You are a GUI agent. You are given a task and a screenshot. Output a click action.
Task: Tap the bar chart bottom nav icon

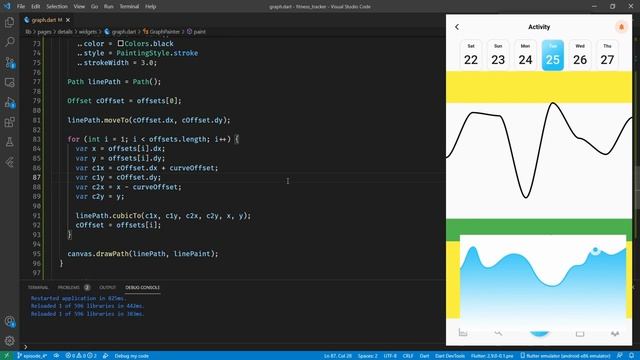[462, 333]
